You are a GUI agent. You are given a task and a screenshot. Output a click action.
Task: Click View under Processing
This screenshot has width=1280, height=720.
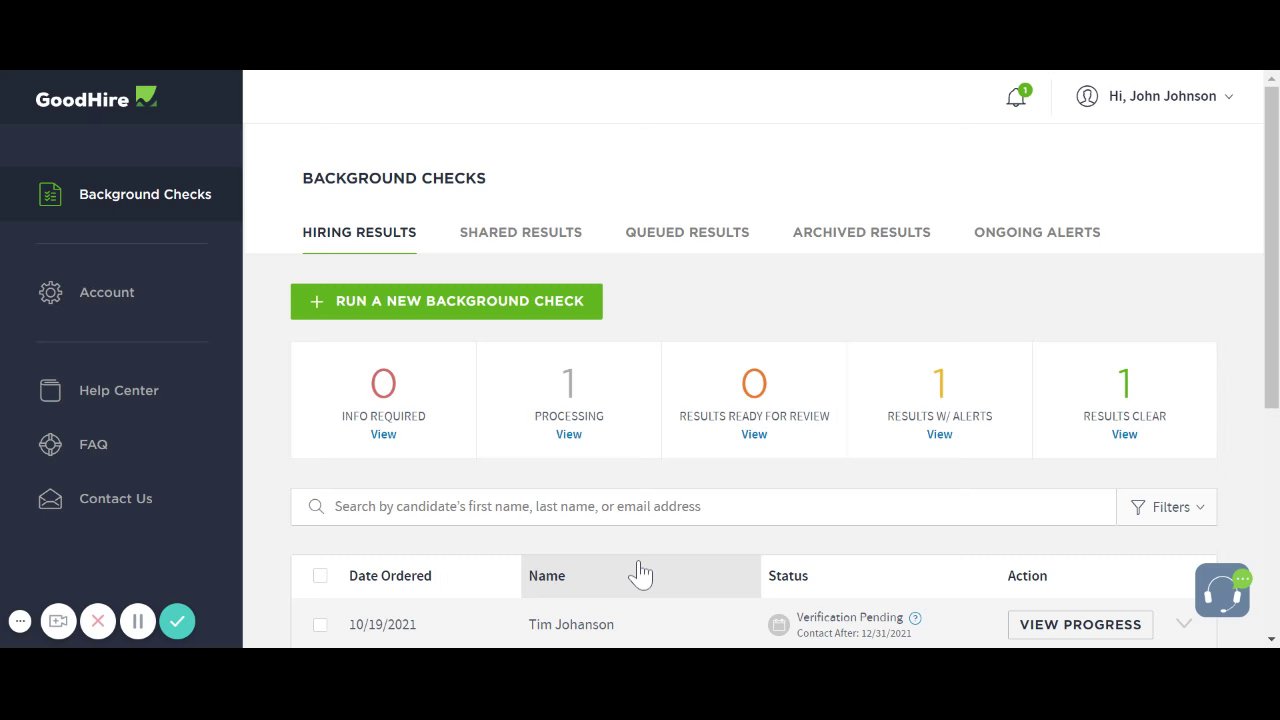click(568, 434)
